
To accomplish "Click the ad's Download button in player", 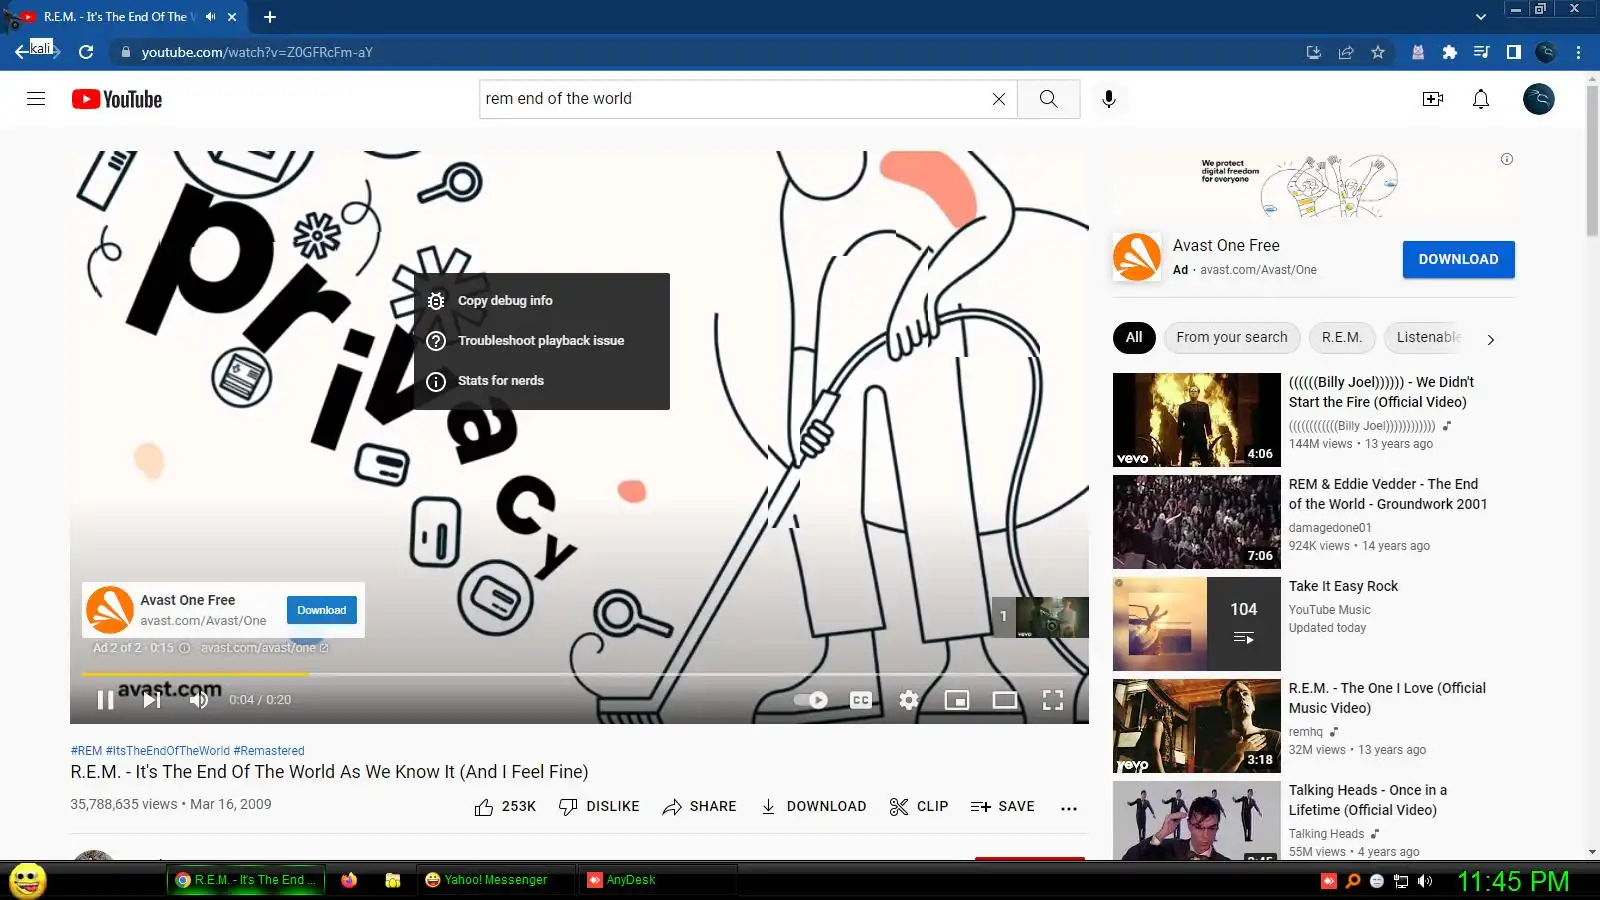I will click(x=322, y=610).
